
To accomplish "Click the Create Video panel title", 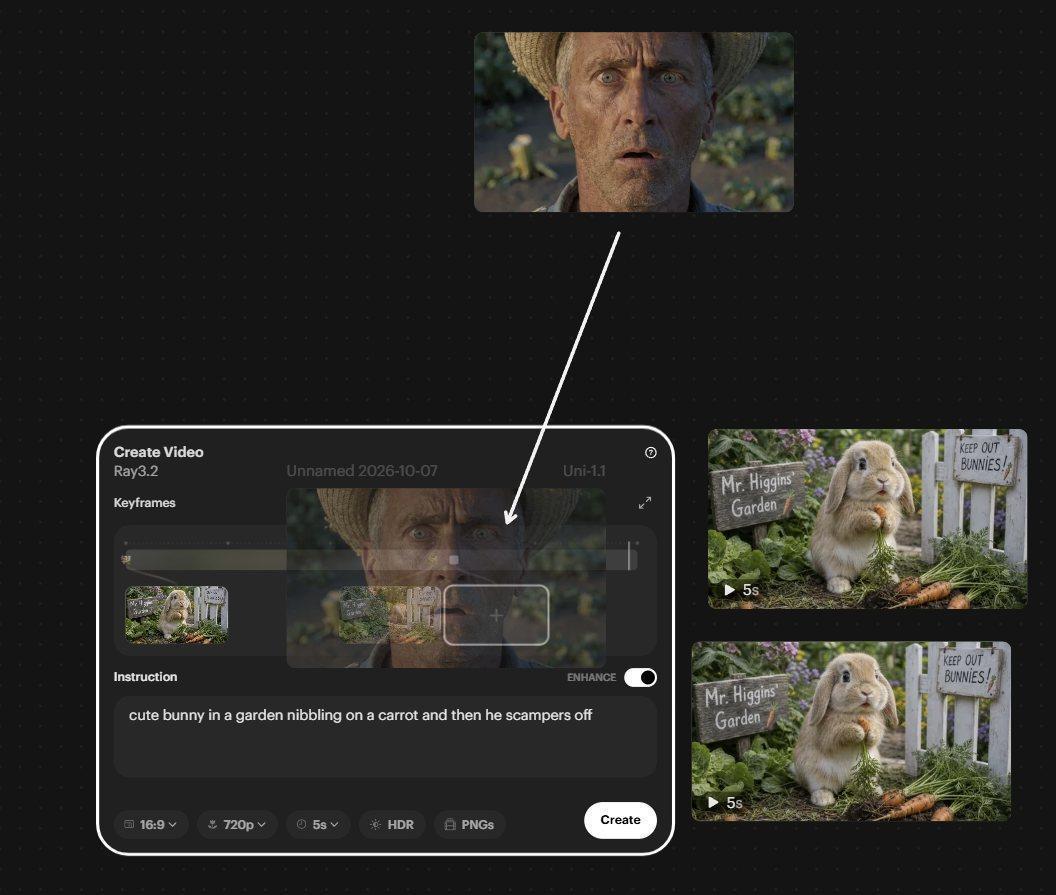I will [x=158, y=452].
